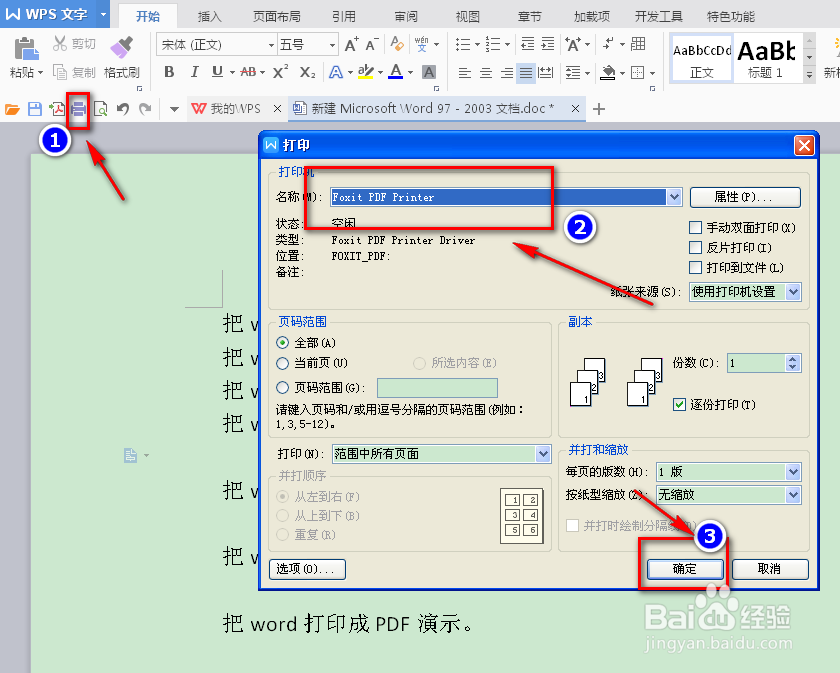This screenshot has width=840, height=673.
Task: Click the Save disk icon
Action: [x=35, y=109]
